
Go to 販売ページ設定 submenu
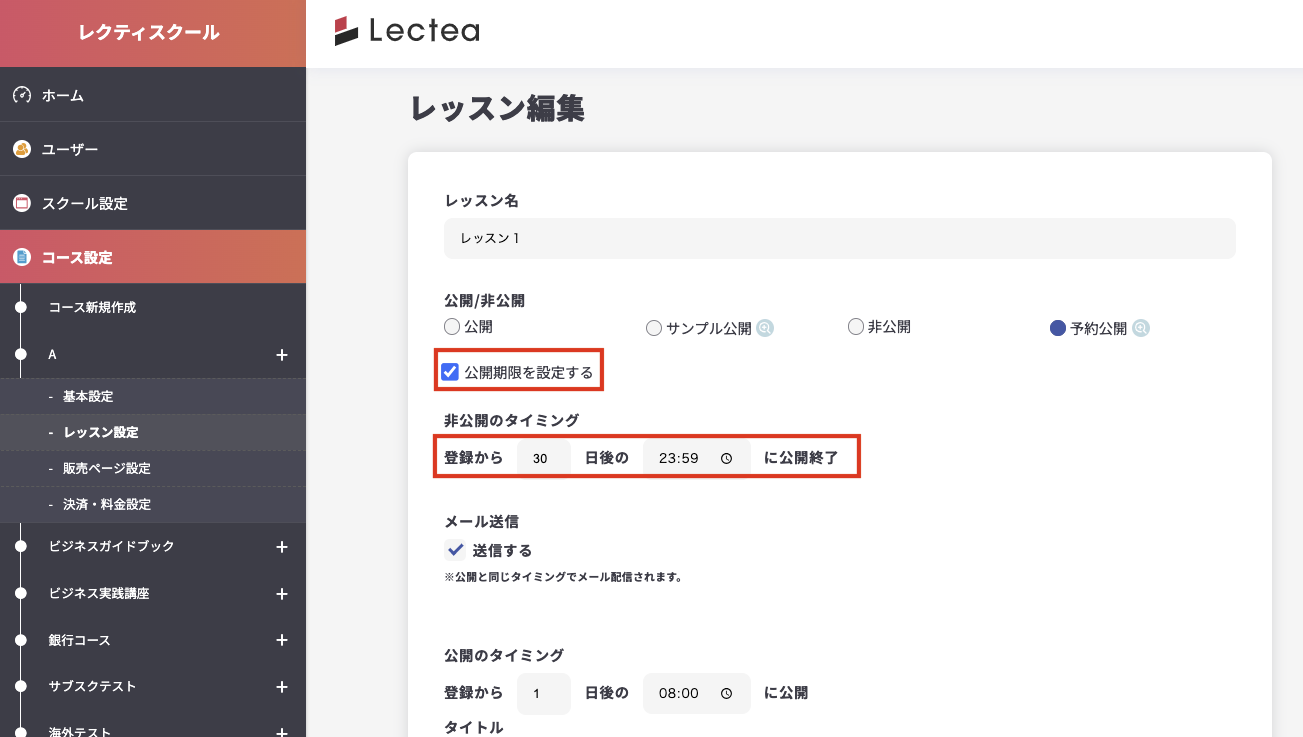[x=153, y=469]
